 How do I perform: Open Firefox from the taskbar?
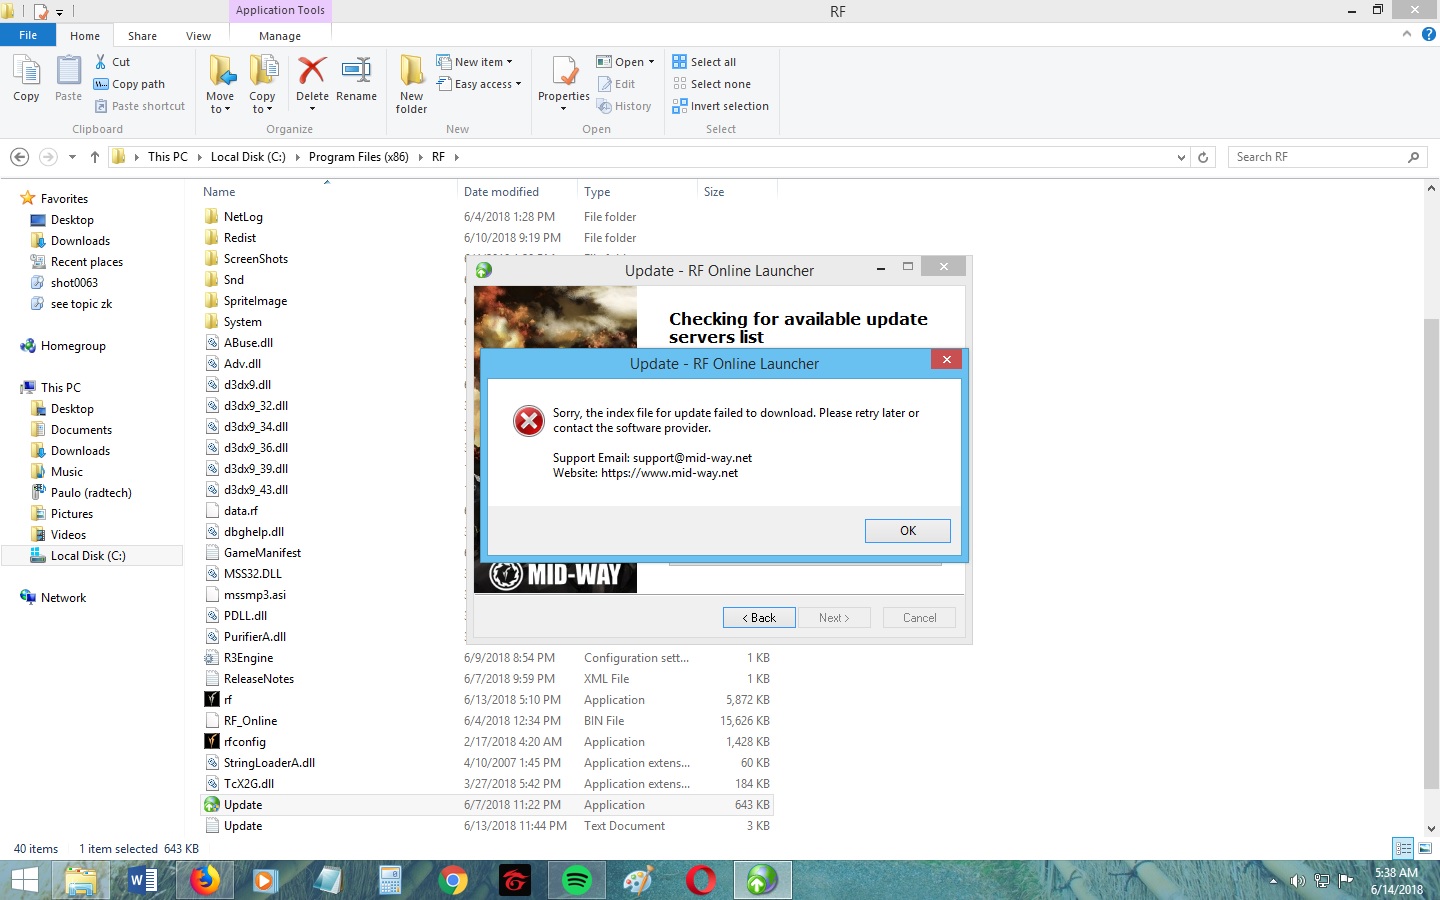click(x=205, y=880)
